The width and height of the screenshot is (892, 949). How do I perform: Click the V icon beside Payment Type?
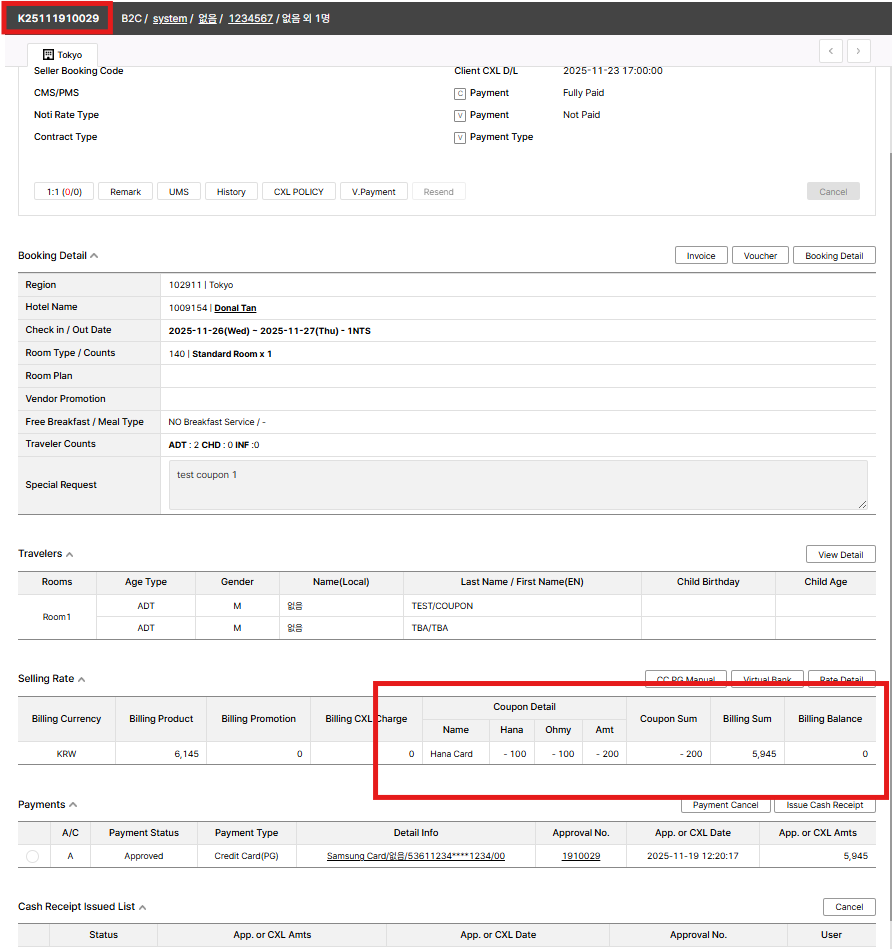(x=460, y=138)
